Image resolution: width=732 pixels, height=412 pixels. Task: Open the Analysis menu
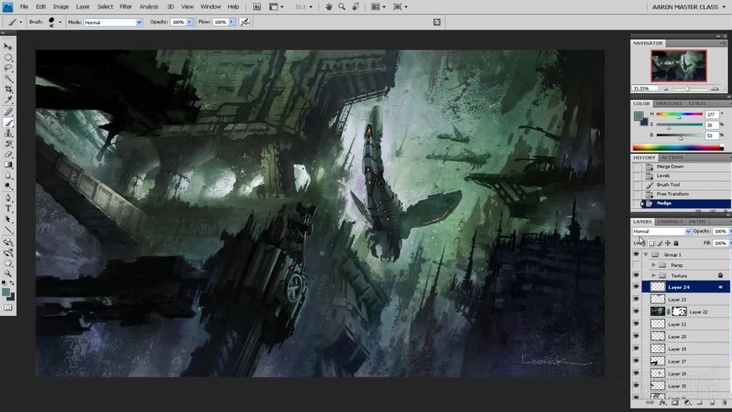click(x=149, y=7)
